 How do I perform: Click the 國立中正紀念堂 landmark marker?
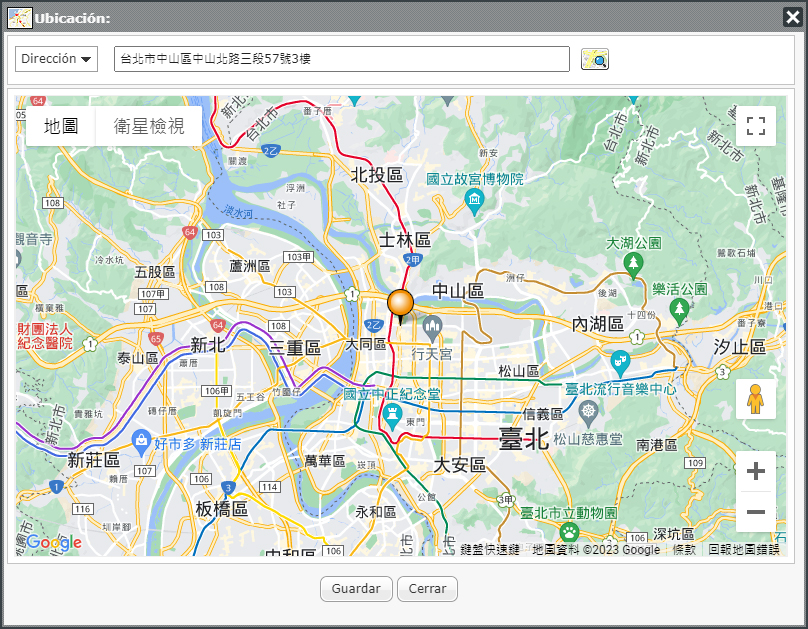[393, 416]
